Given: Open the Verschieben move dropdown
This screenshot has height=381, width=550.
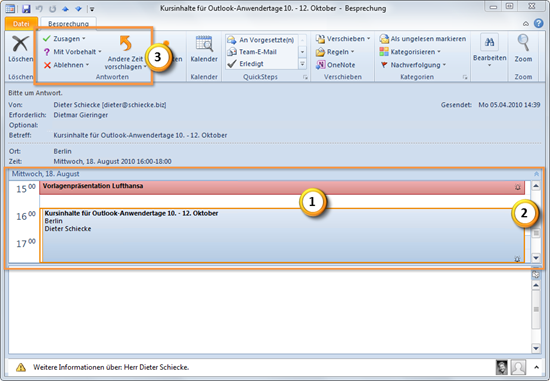Looking at the screenshot, I should point(343,39).
